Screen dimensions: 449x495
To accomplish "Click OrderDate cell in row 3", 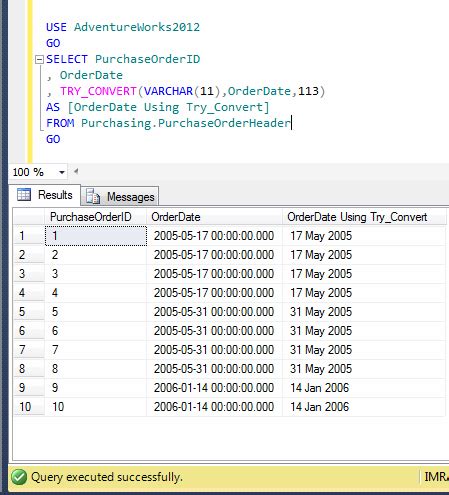I will click(x=214, y=274).
